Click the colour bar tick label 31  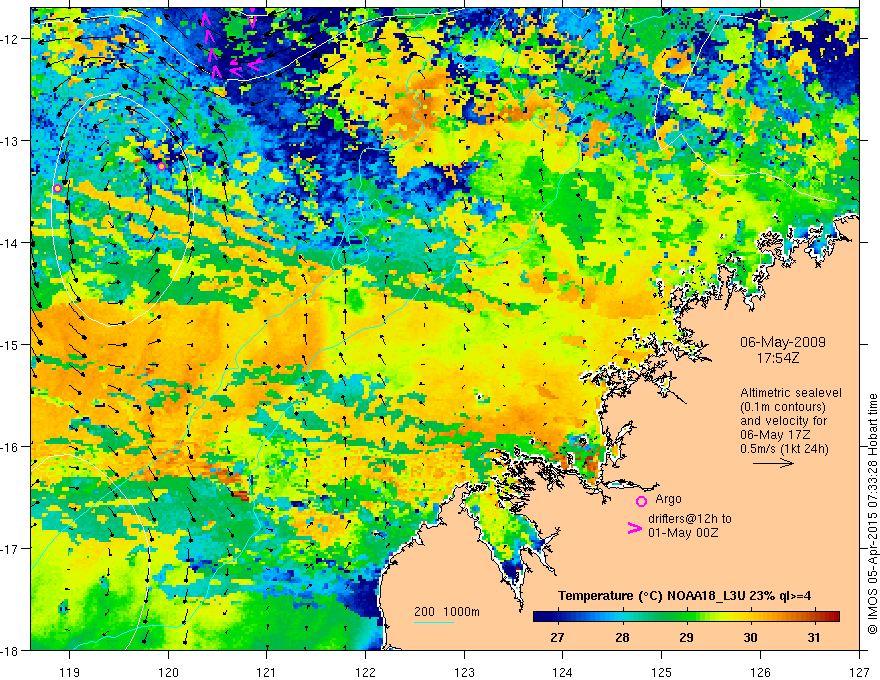pyautogui.click(x=814, y=637)
